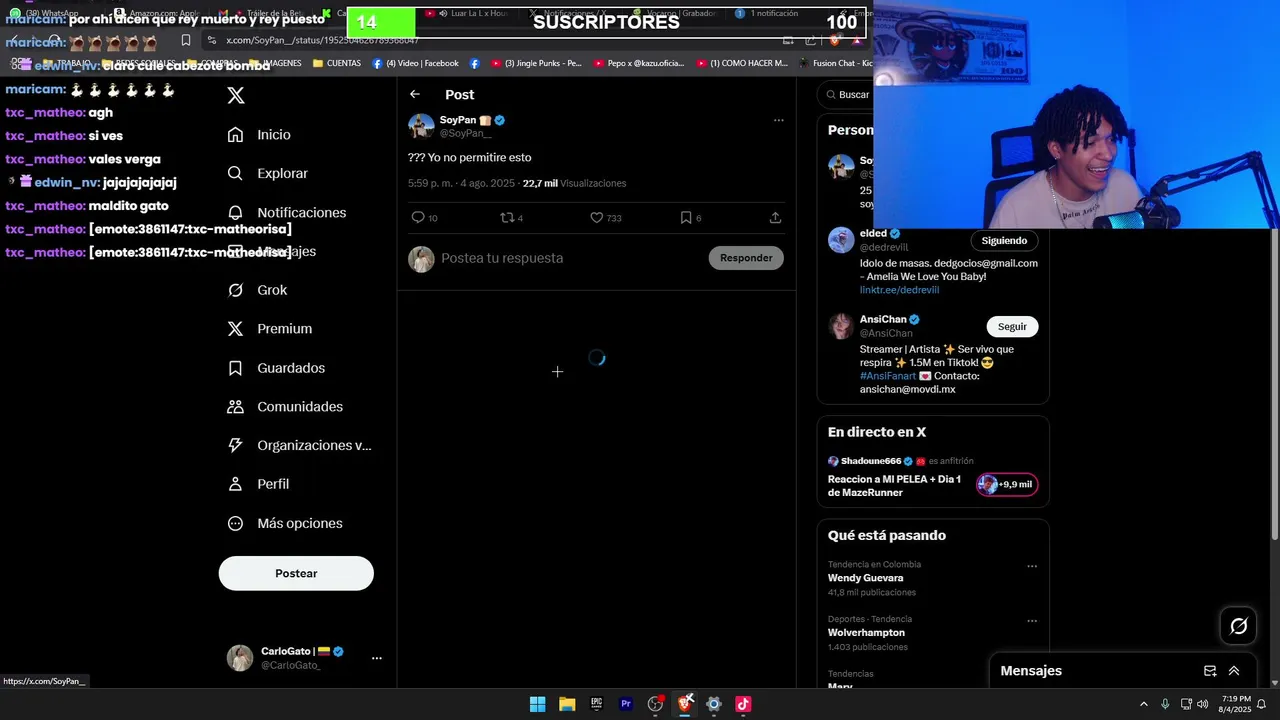
Task: Click the Inicio house icon
Action: pyautogui.click(x=235, y=135)
